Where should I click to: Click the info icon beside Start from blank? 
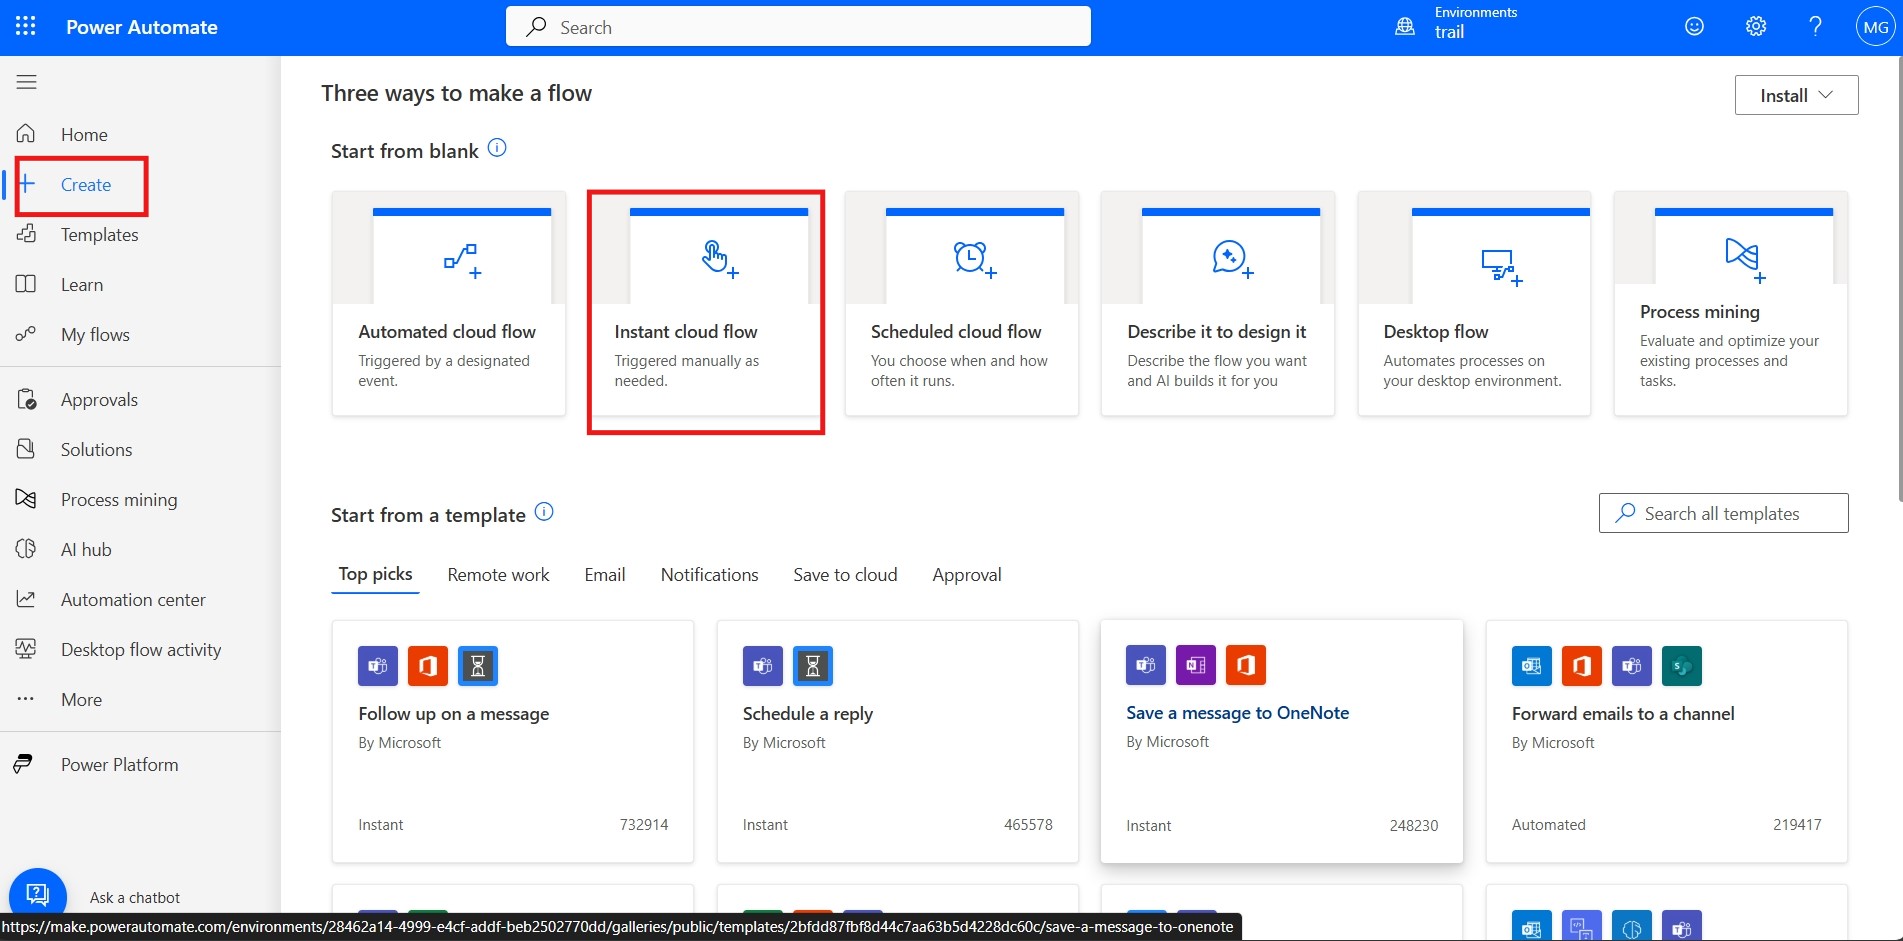click(497, 149)
